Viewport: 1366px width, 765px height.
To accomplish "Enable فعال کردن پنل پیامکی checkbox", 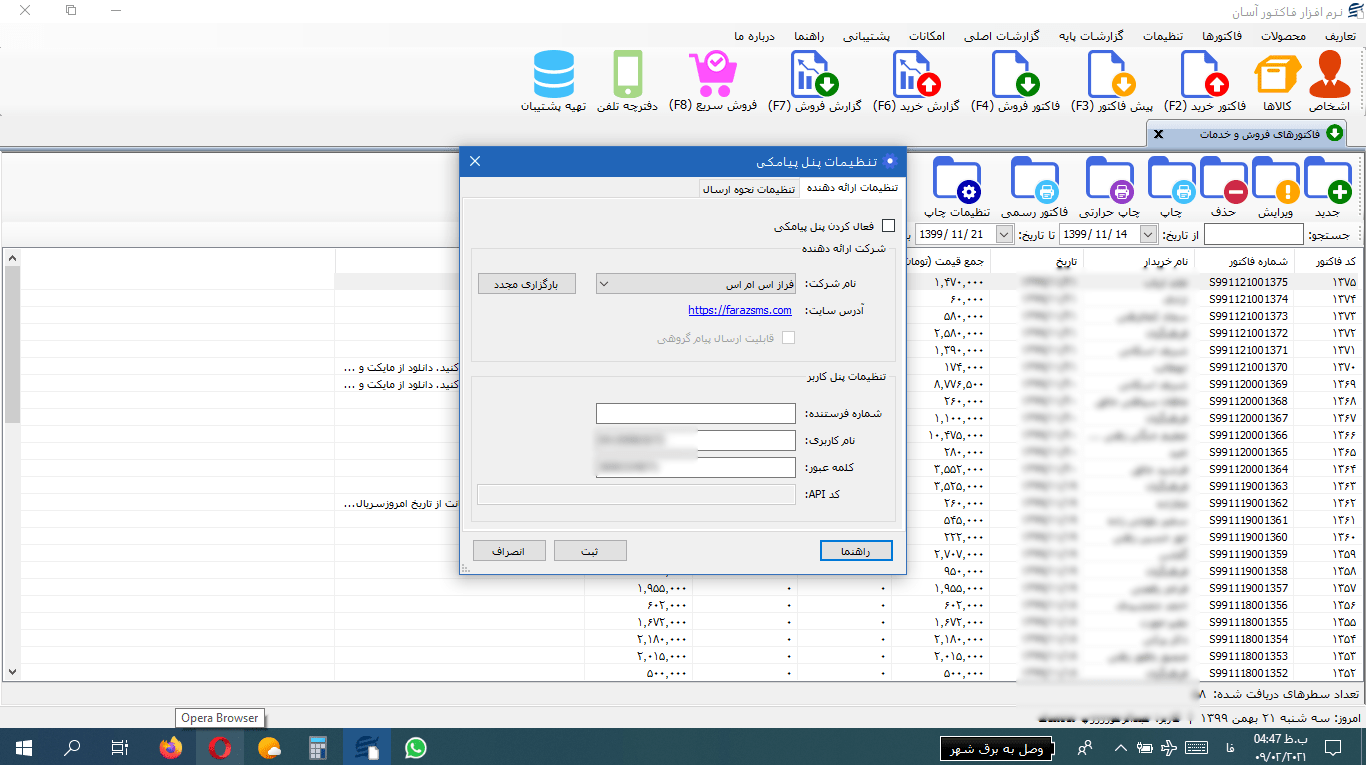I will (x=888, y=226).
